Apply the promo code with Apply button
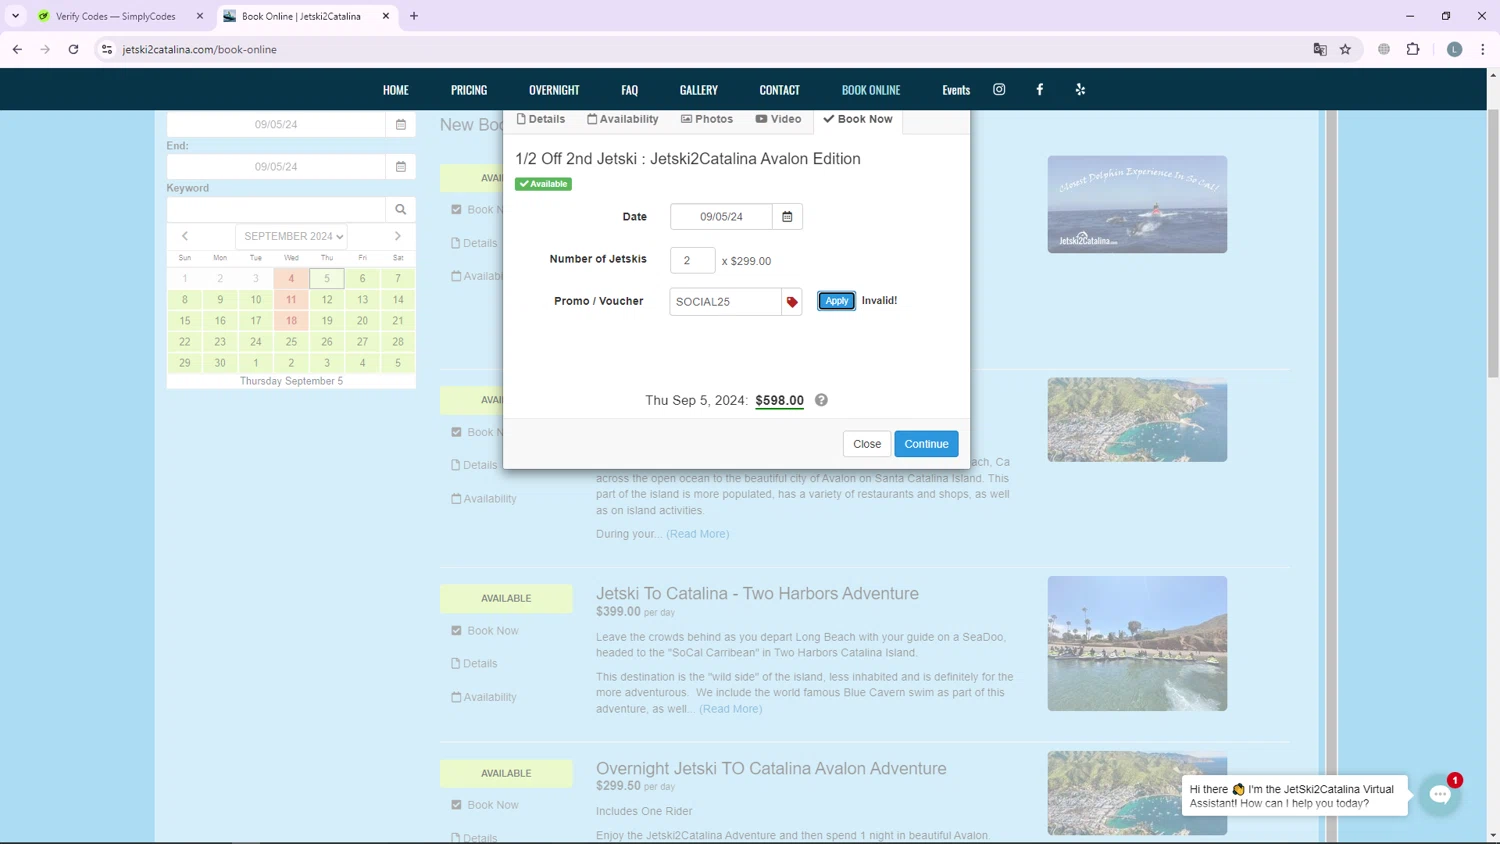Viewport: 1500px width, 844px height. [x=836, y=301]
